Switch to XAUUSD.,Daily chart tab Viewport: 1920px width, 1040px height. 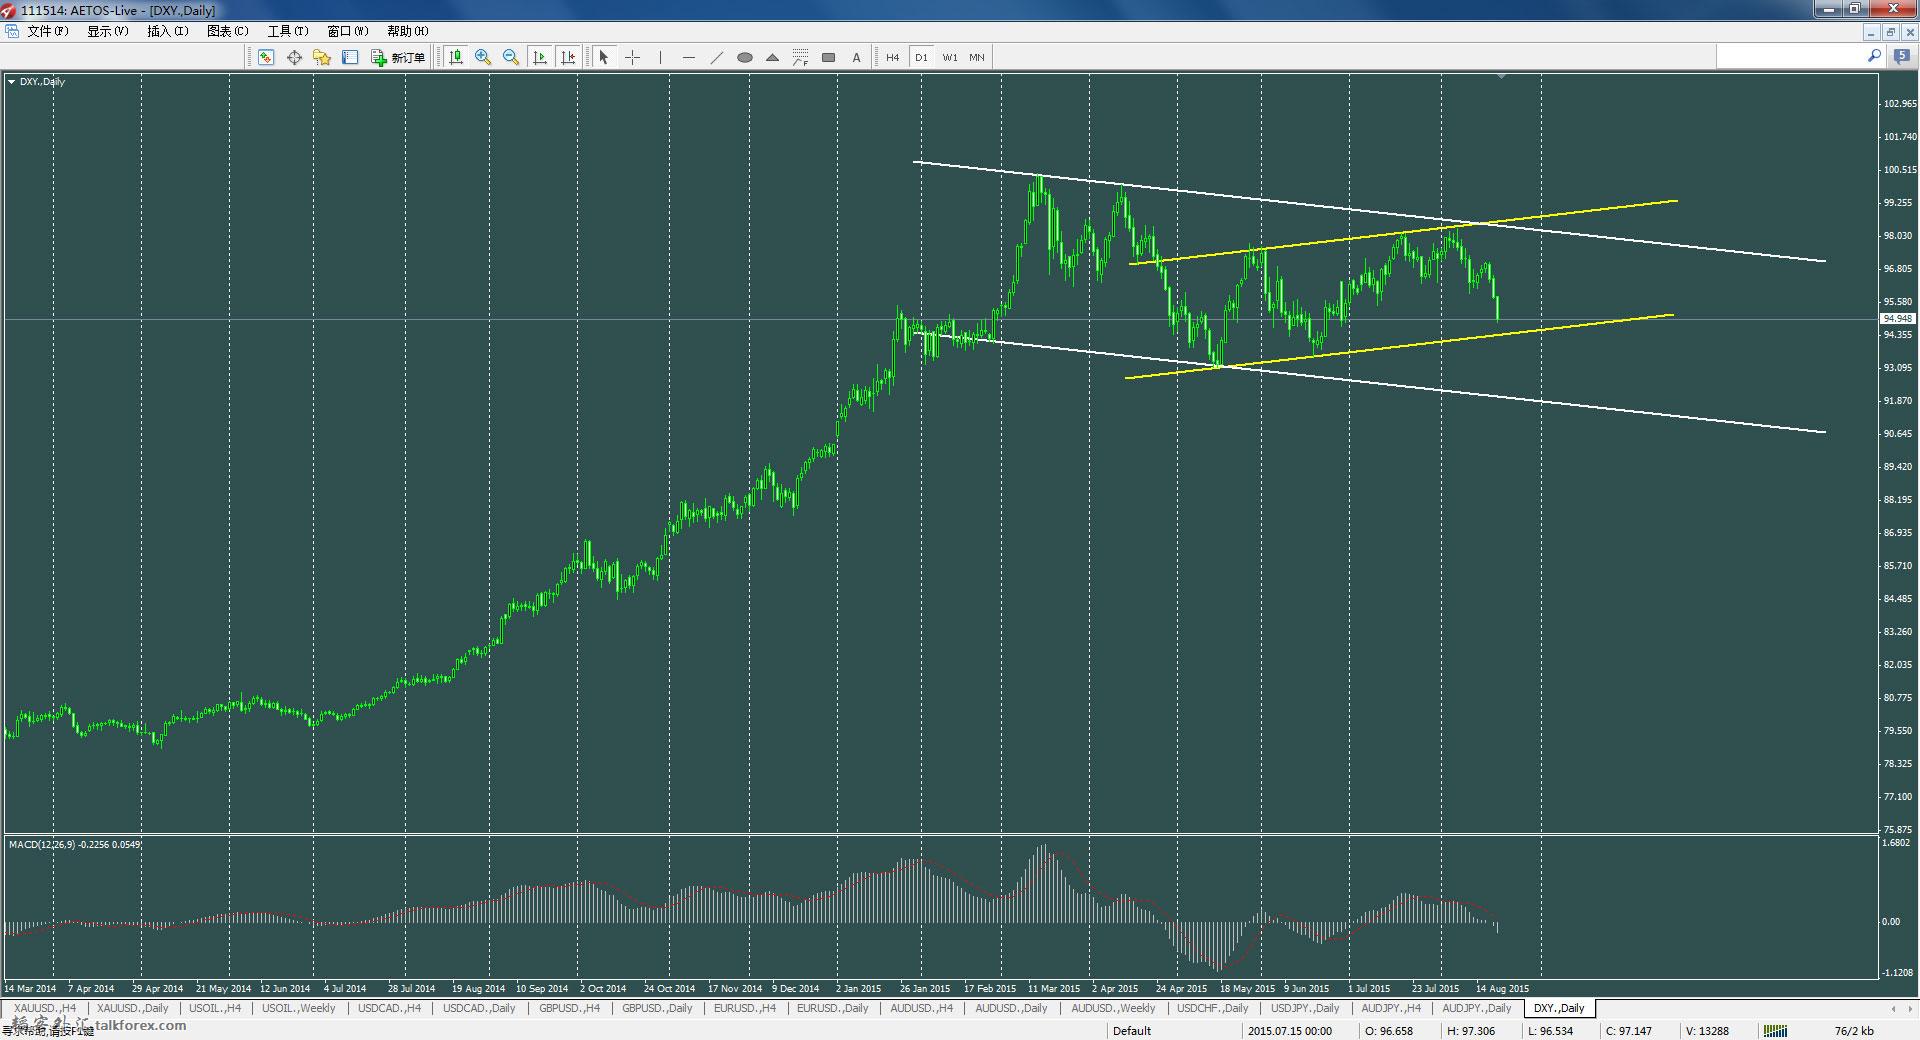[133, 1008]
